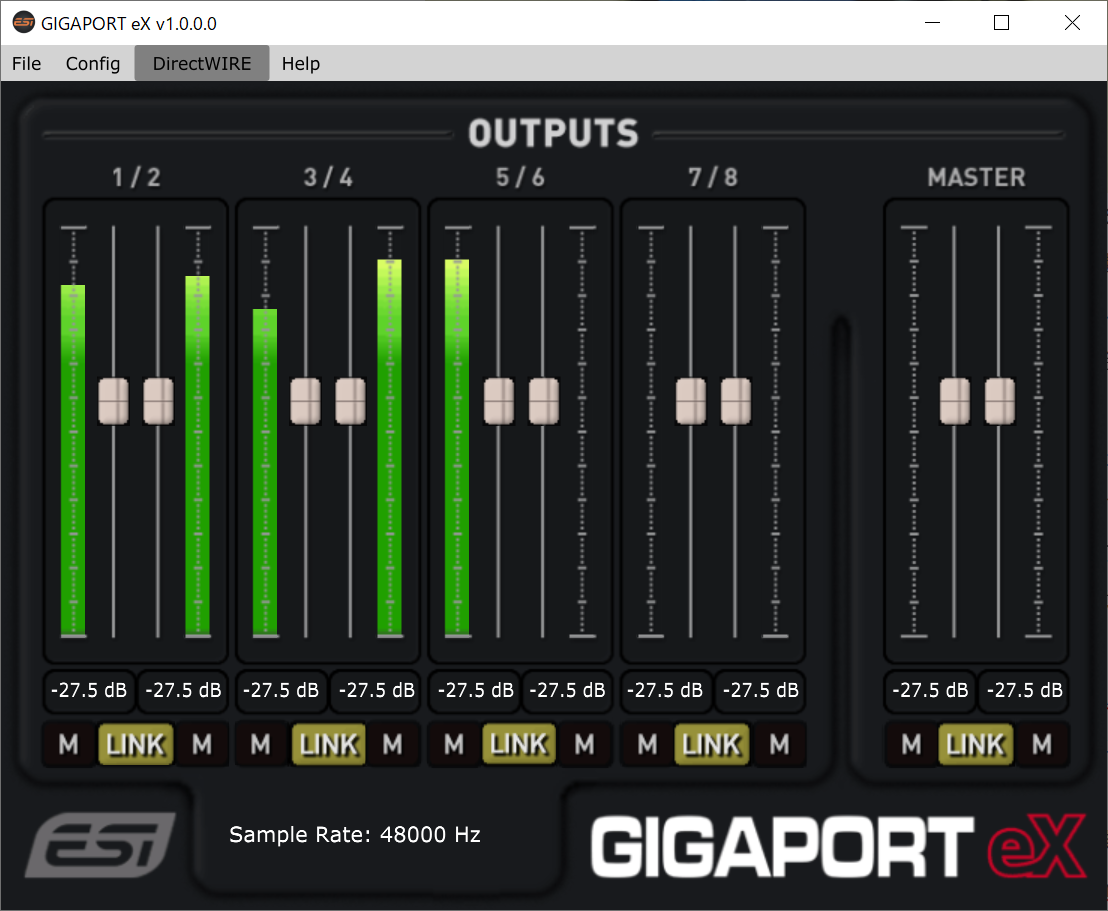Click channel 7 dB value field
This screenshot has width=1108, height=911.
[665, 690]
